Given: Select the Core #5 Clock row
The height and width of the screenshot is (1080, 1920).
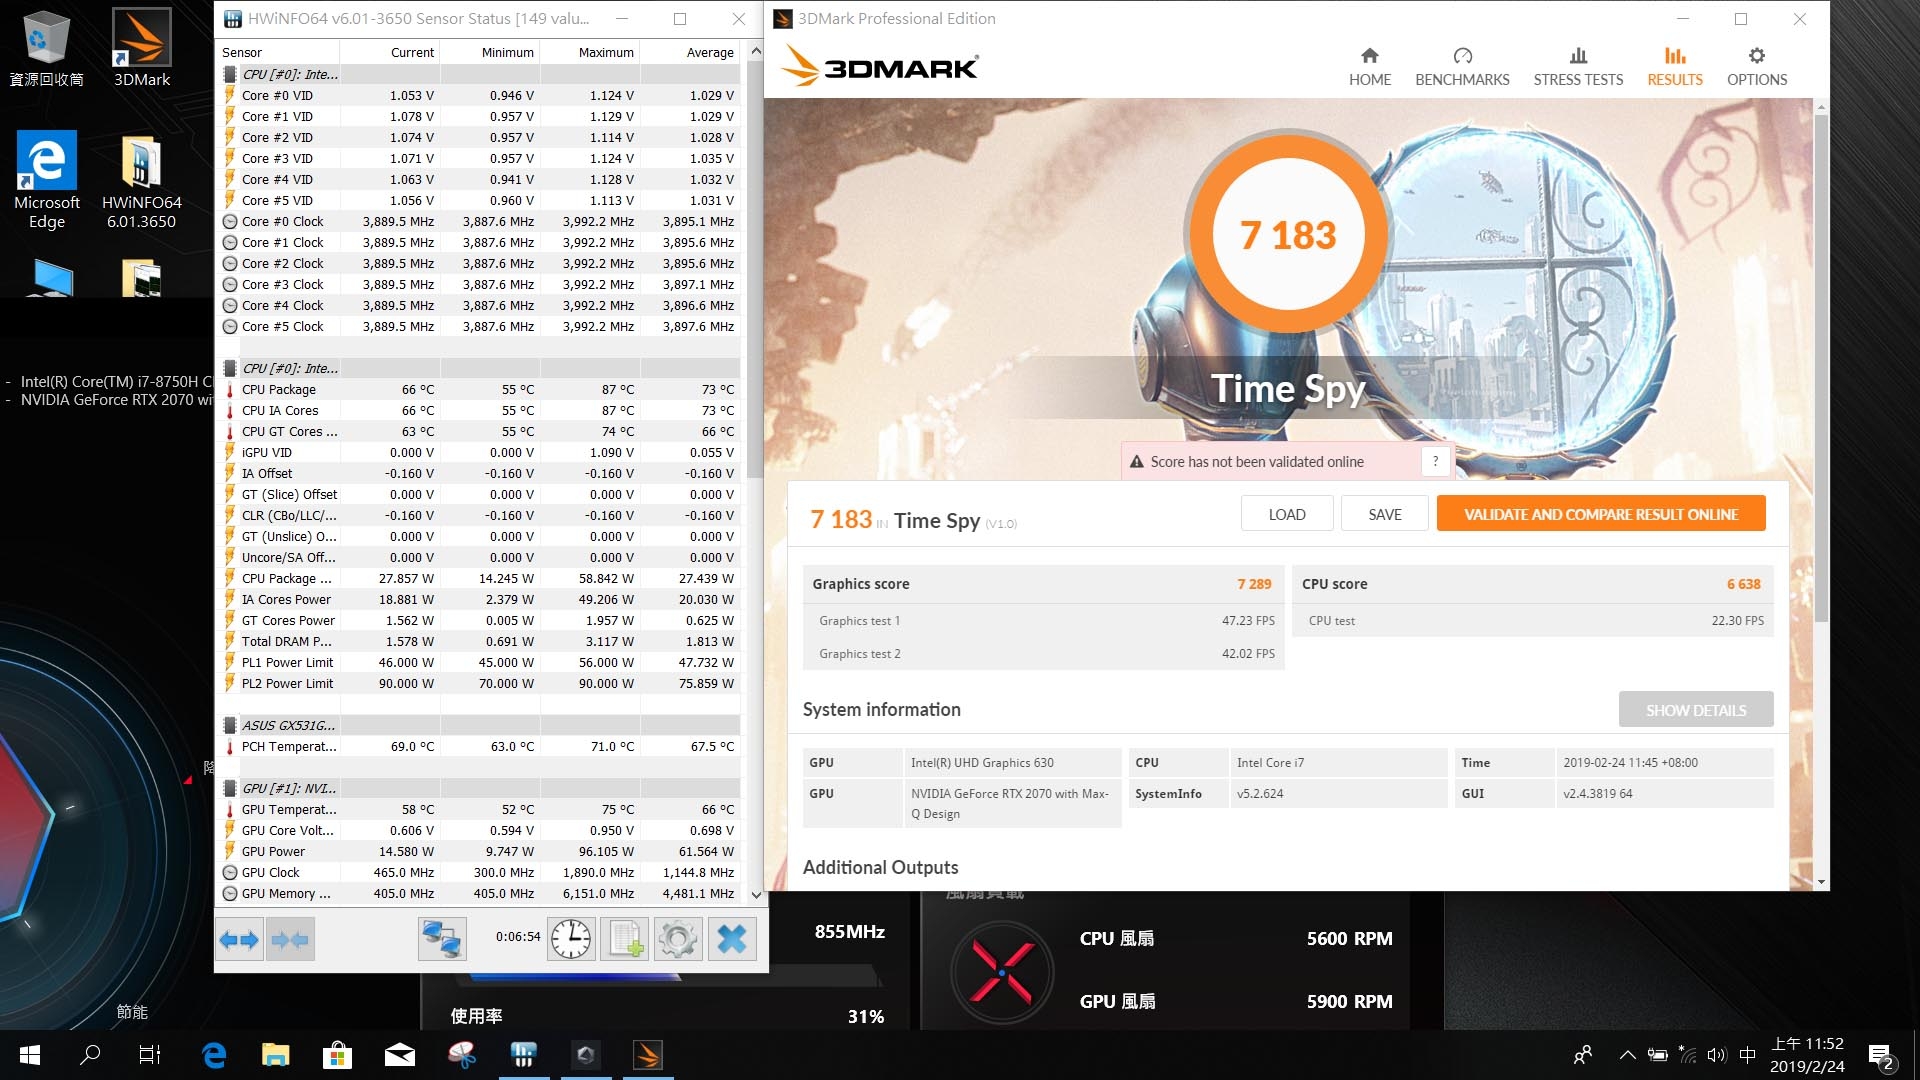Looking at the screenshot, I should [480, 327].
